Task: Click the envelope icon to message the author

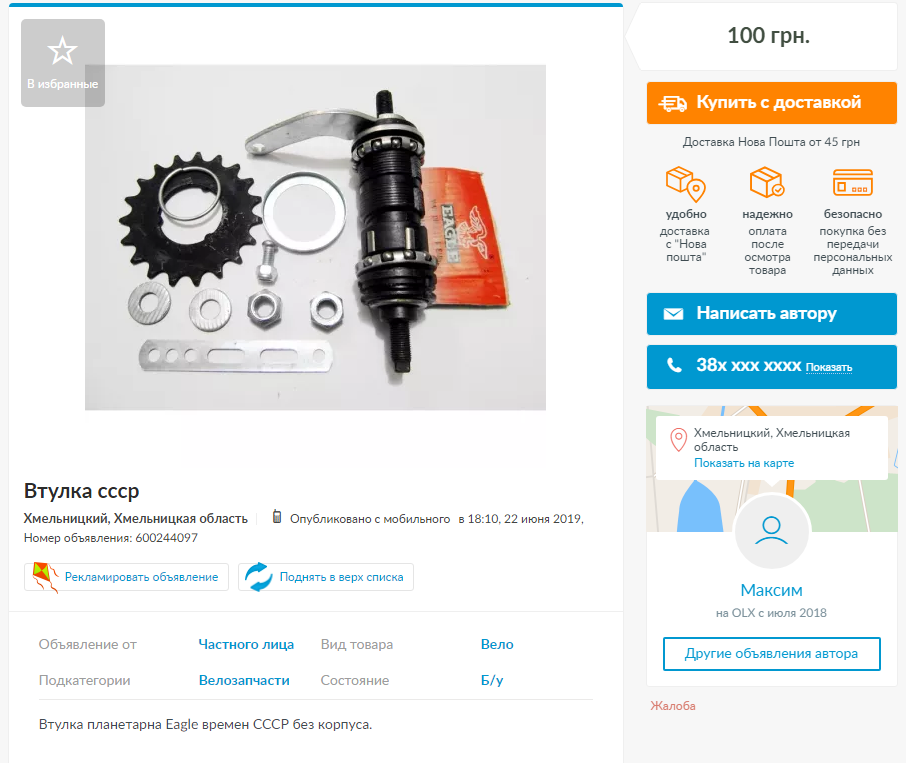Action: [x=673, y=314]
